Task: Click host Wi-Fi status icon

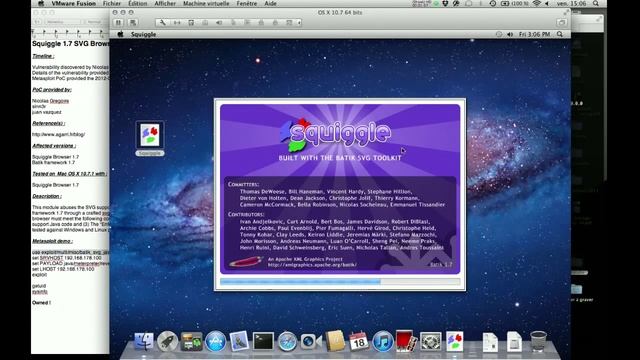Action: pos(537,3)
